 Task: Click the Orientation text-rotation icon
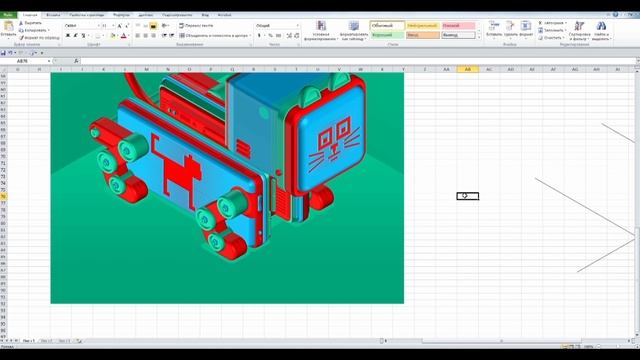tap(165, 26)
